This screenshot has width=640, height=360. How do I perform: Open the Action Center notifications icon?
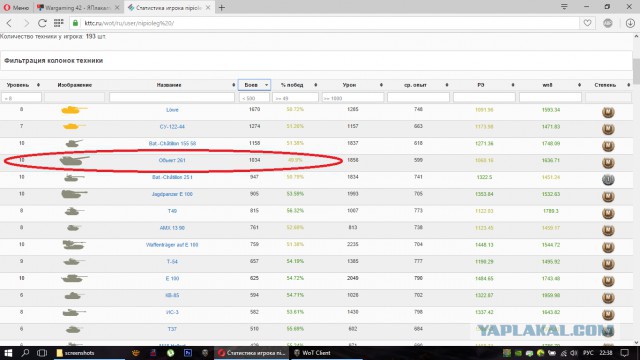(x=624, y=353)
